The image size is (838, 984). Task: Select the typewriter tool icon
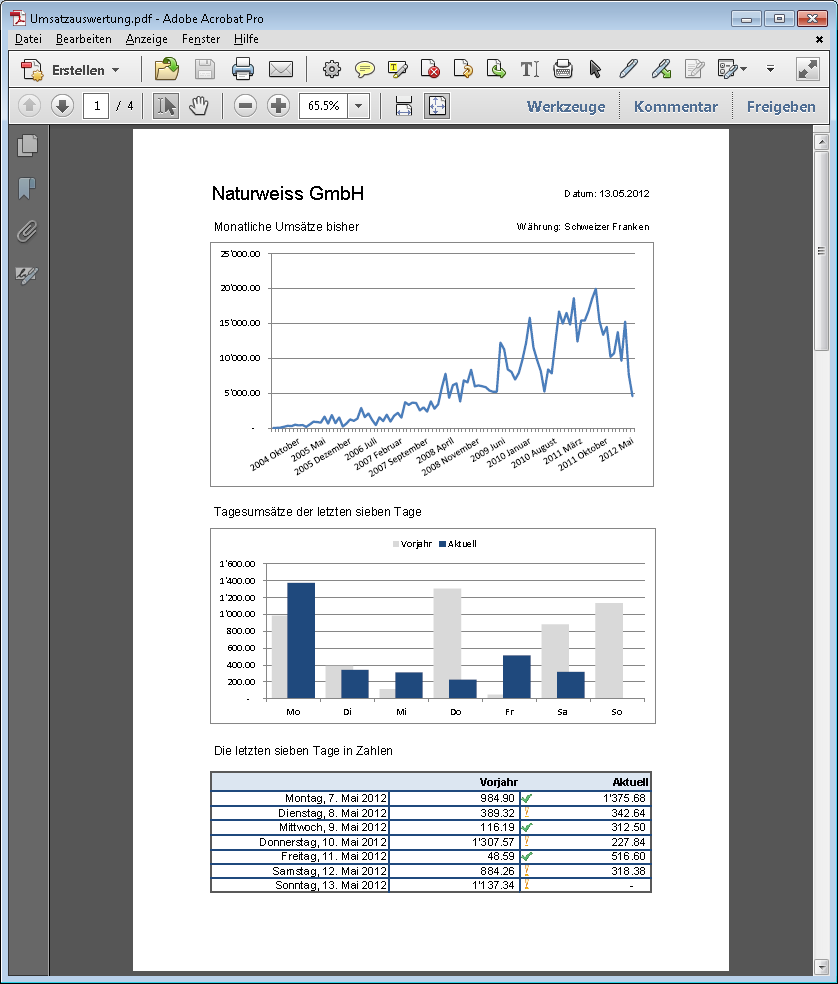click(562, 69)
